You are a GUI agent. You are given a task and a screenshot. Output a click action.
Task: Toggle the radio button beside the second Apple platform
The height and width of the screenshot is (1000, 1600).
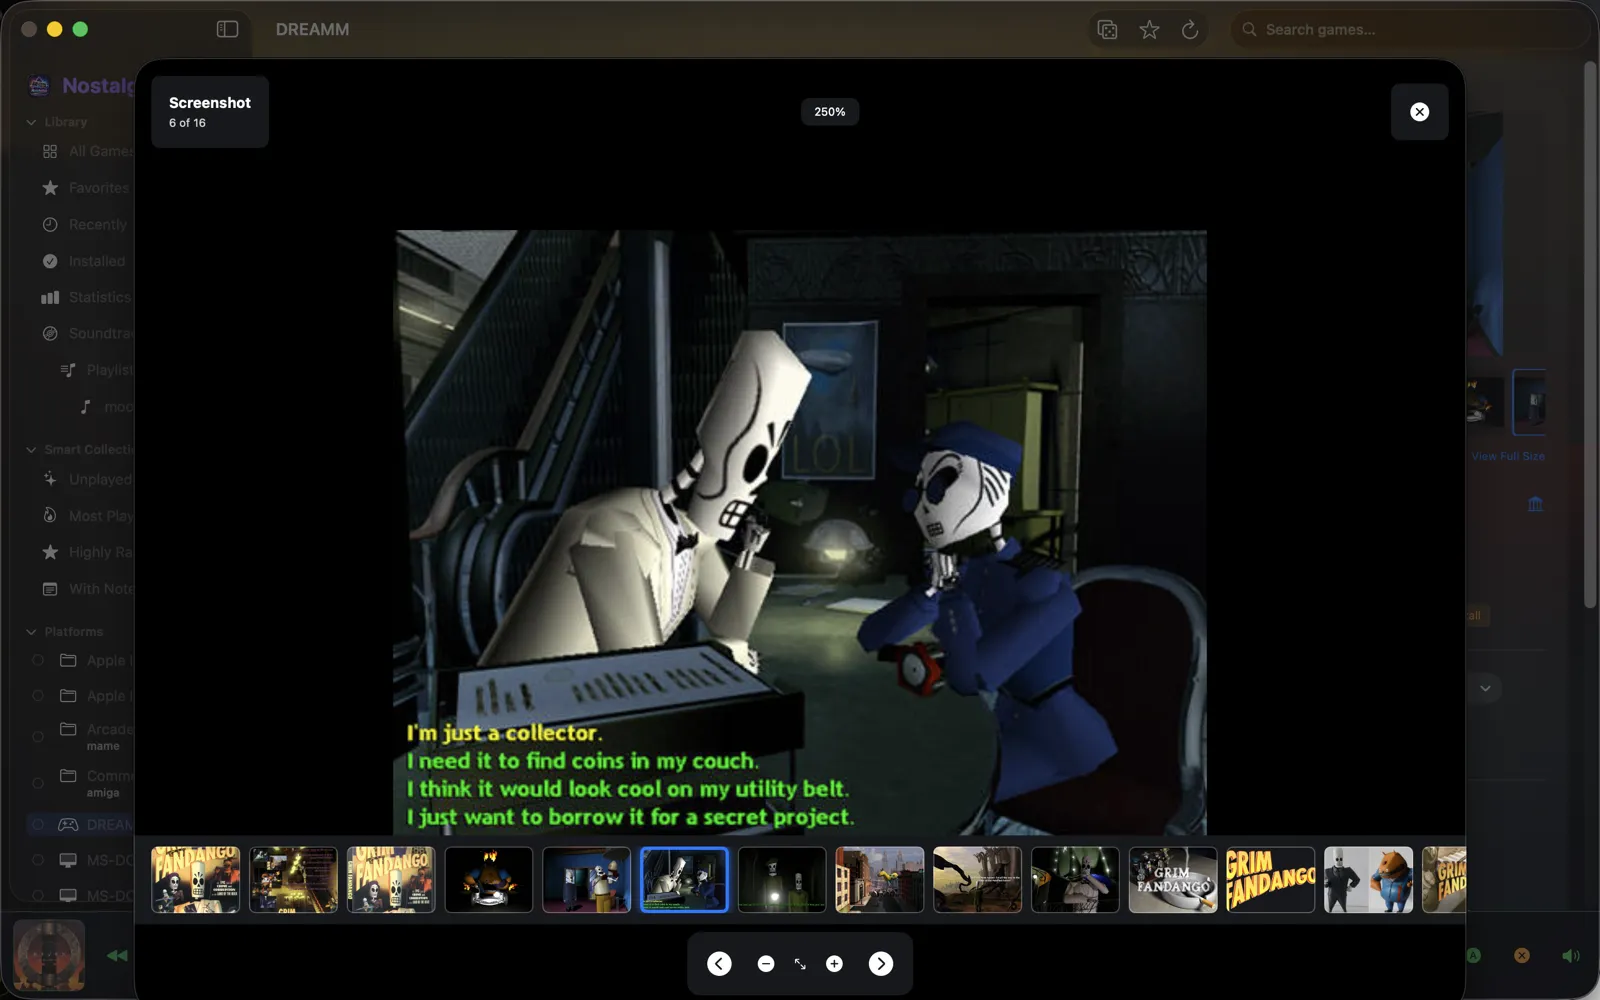pos(38,696)
